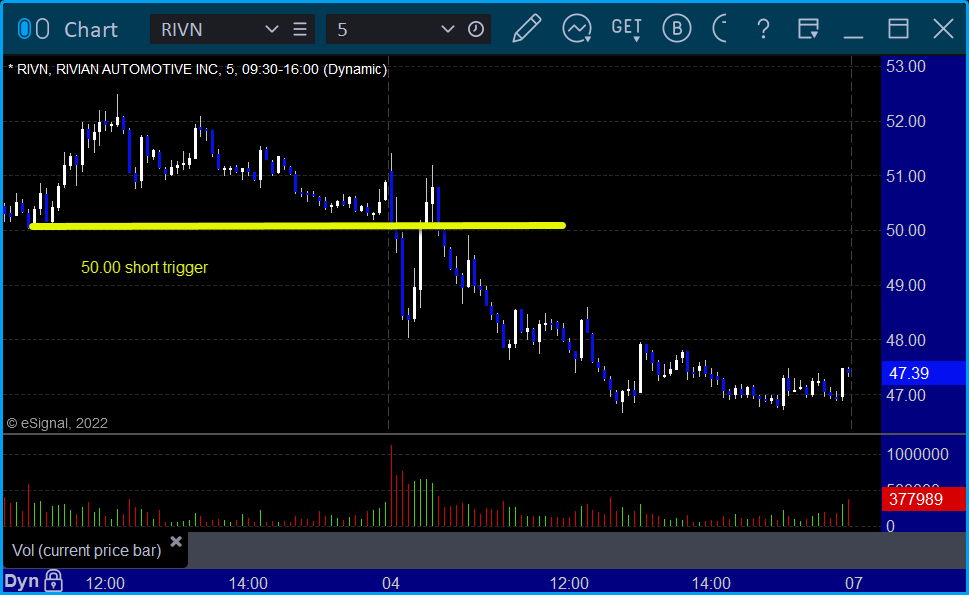Click the 47.00 price axis label

(x=906, y=395)
